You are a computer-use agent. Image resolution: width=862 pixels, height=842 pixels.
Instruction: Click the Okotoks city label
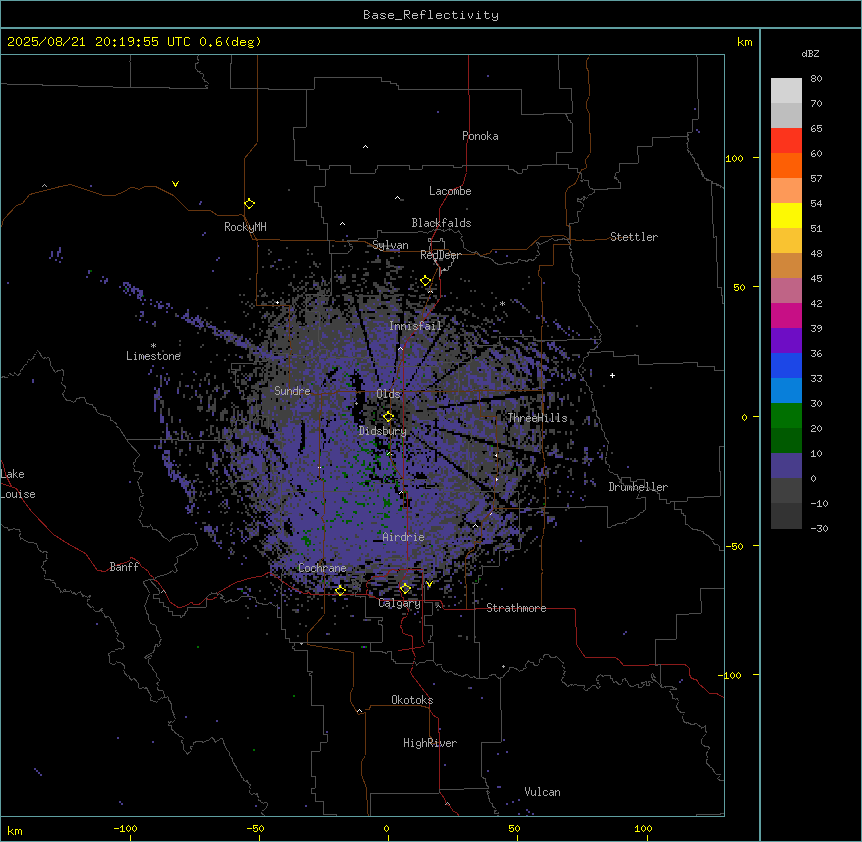[x=412, y=700]
